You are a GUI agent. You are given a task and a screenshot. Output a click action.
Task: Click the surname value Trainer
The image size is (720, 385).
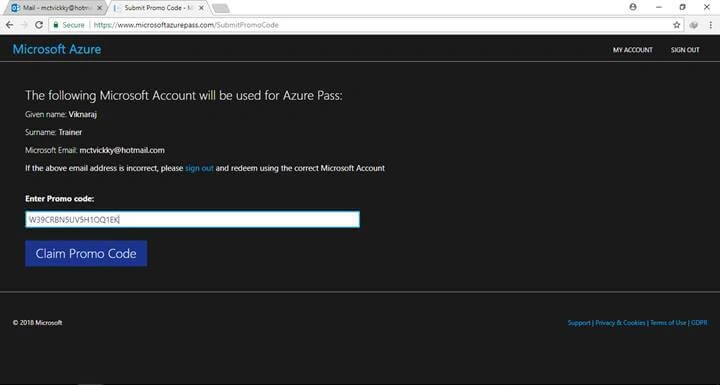point(70,132)
